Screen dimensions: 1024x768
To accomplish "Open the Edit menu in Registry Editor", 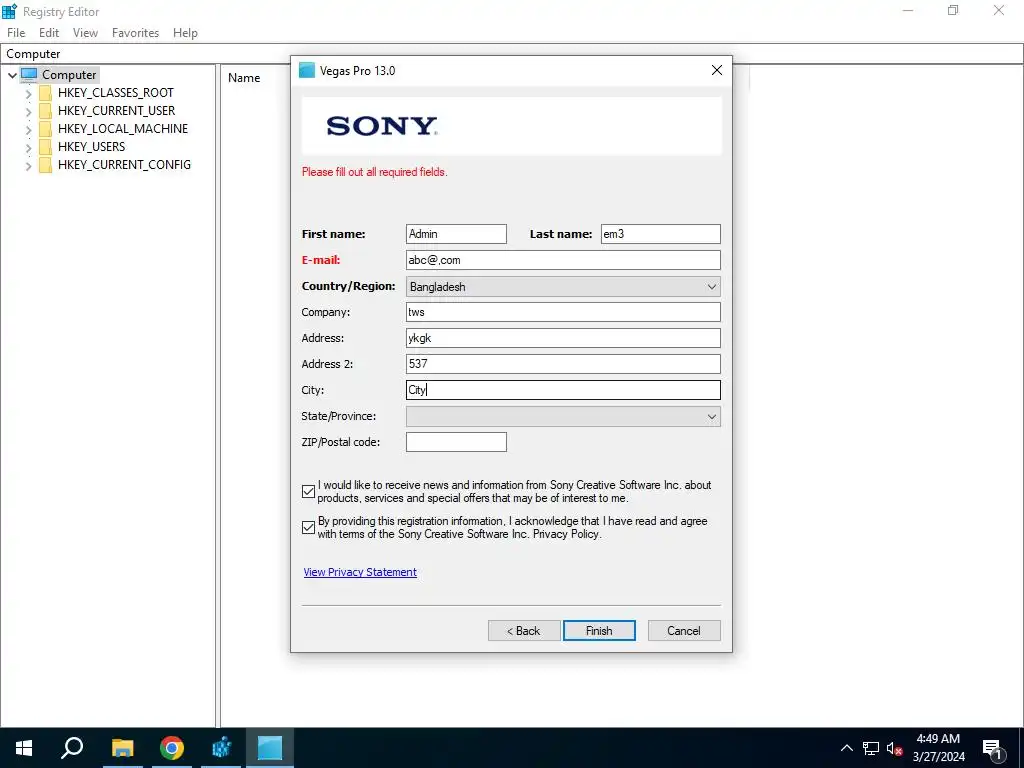I will pos(49,33).
